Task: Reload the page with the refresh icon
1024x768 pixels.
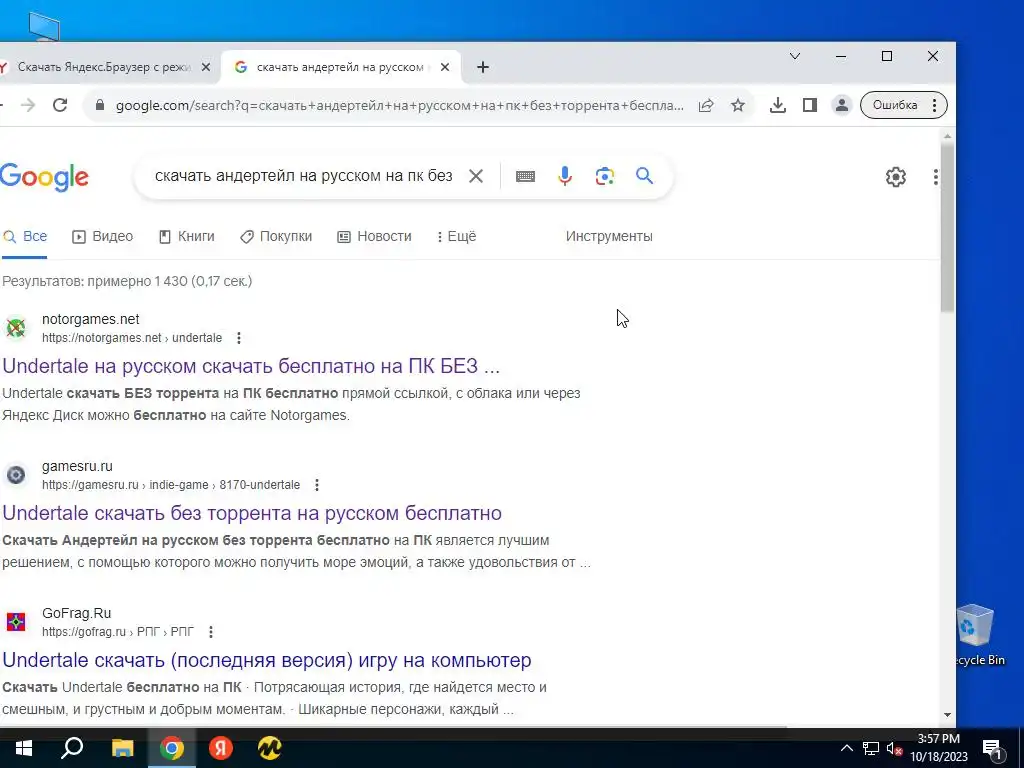Action: [x=60, y=105]
